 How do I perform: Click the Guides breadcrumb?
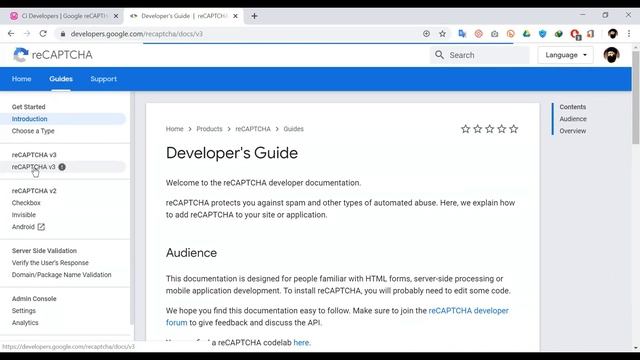(x=293, y=129)
